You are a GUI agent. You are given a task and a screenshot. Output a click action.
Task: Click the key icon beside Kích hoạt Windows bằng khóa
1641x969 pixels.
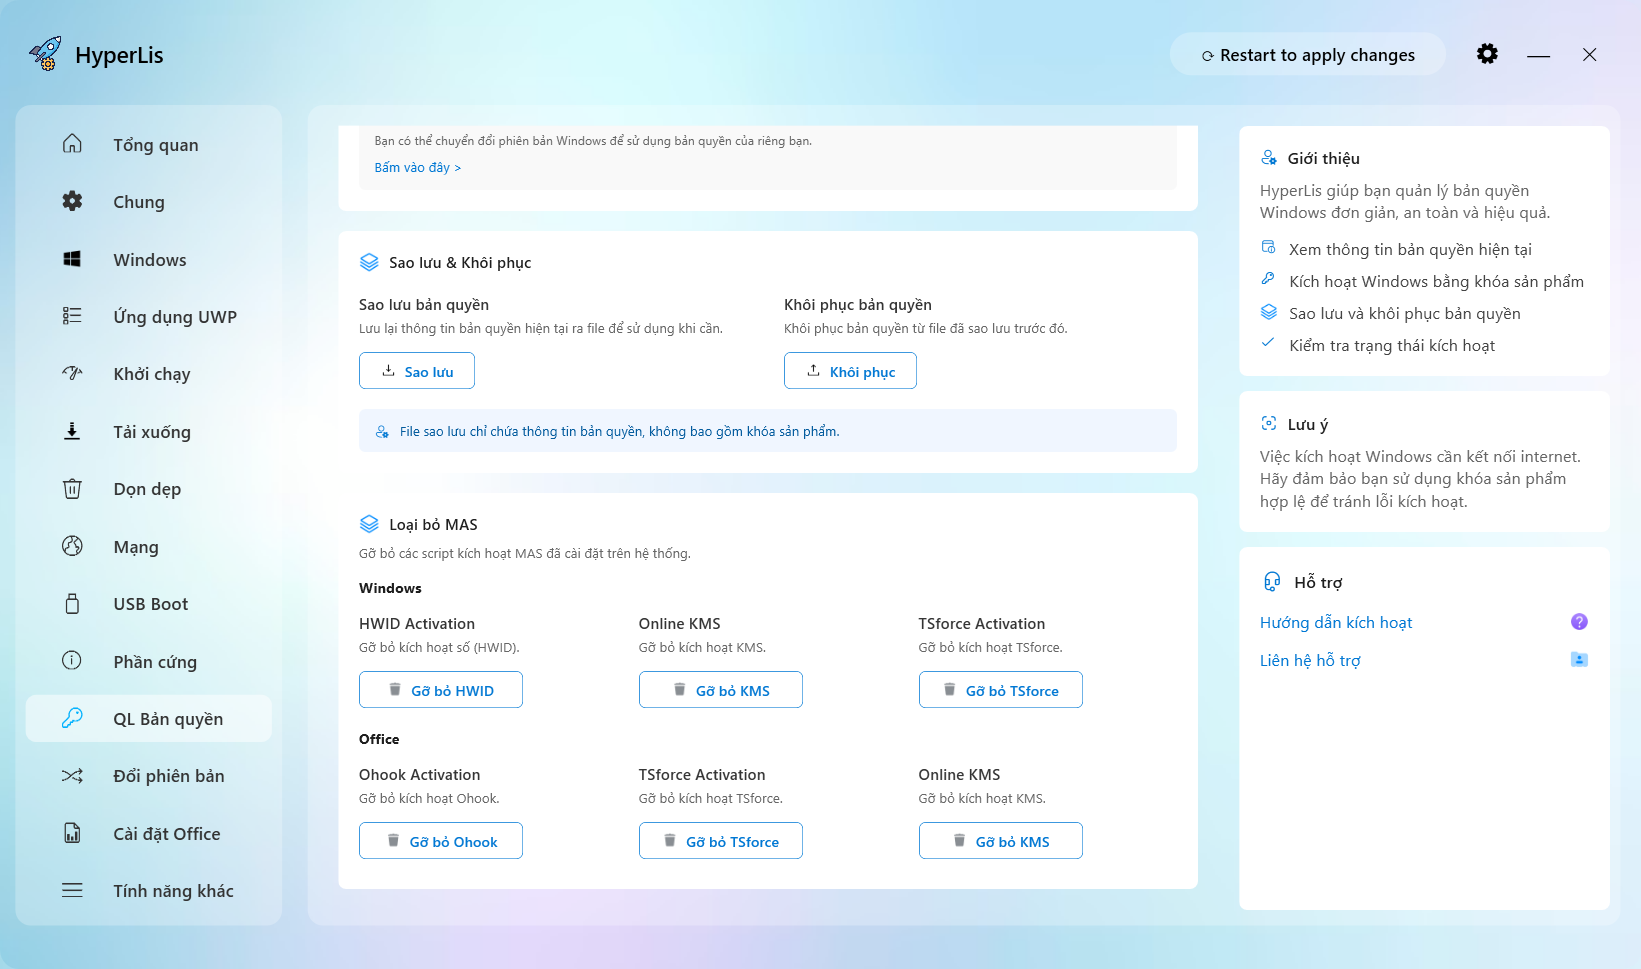(x=1268, y=279)
